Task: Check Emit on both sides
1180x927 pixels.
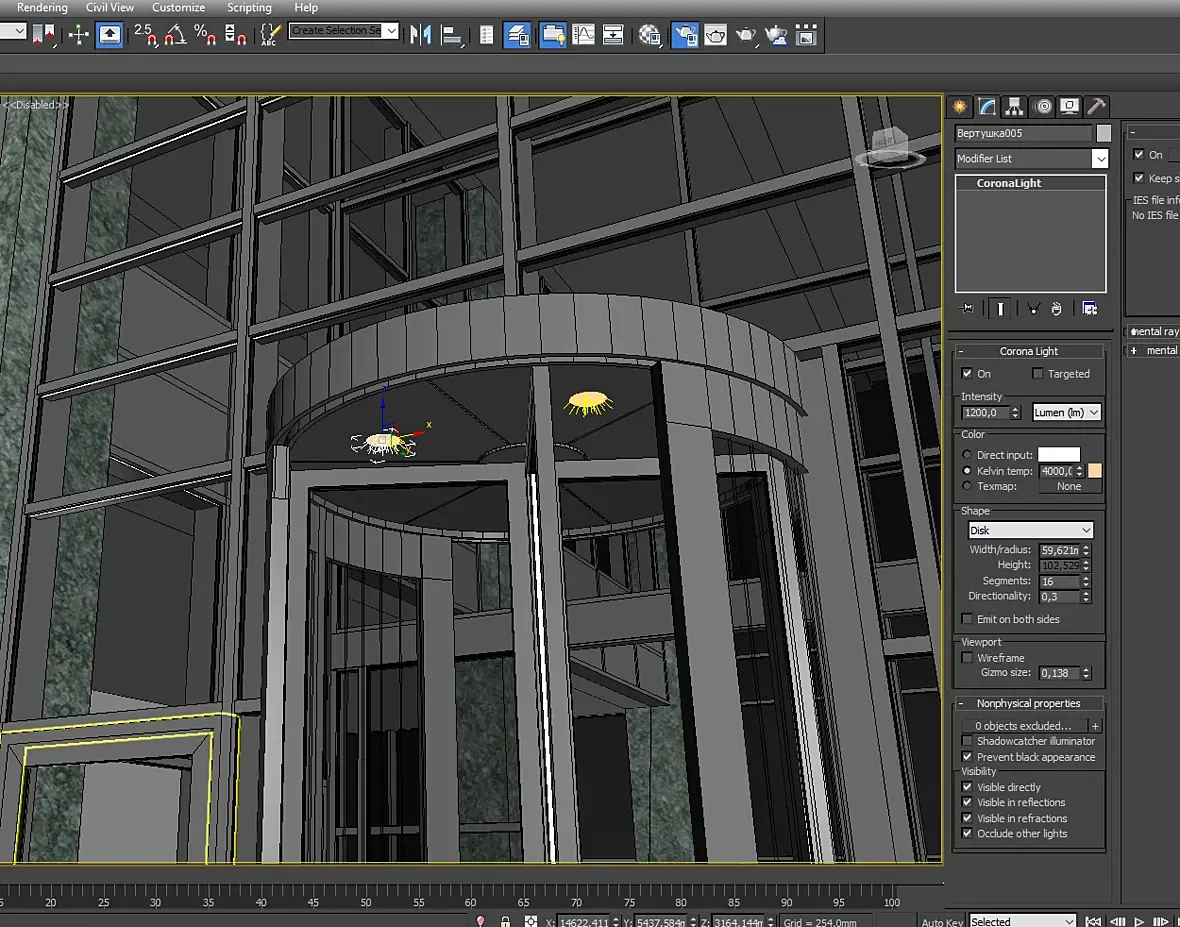Action: (x=967, y=619)
